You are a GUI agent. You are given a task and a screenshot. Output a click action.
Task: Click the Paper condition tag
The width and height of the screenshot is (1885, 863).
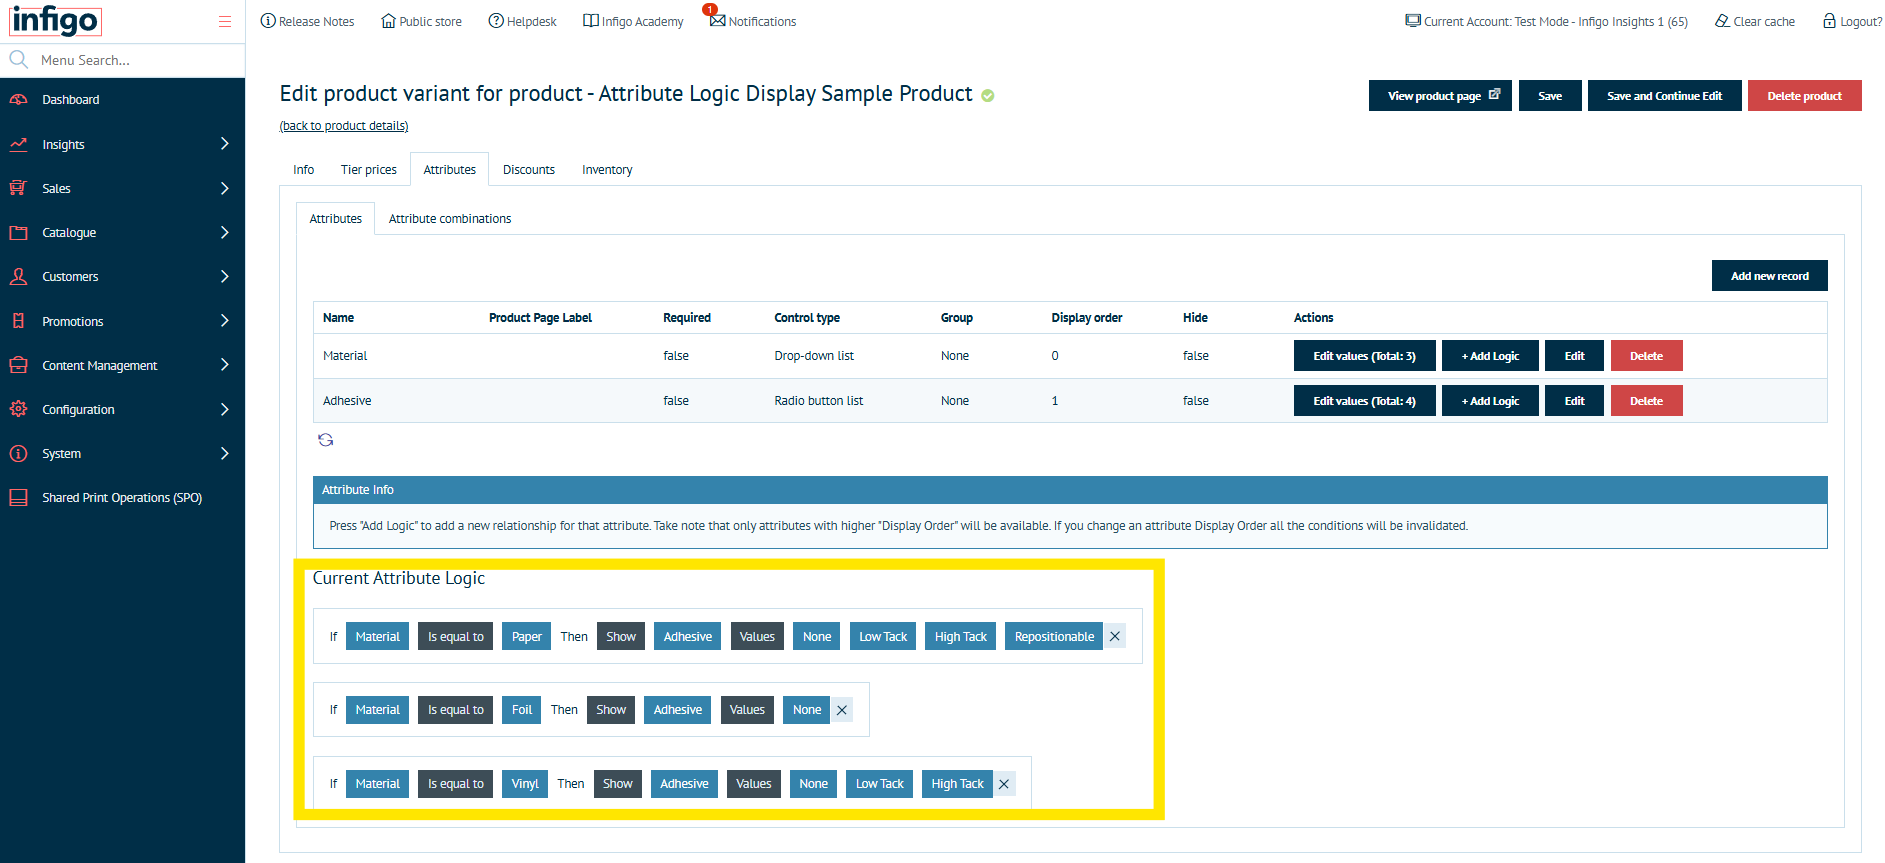[x=526, y=636]
